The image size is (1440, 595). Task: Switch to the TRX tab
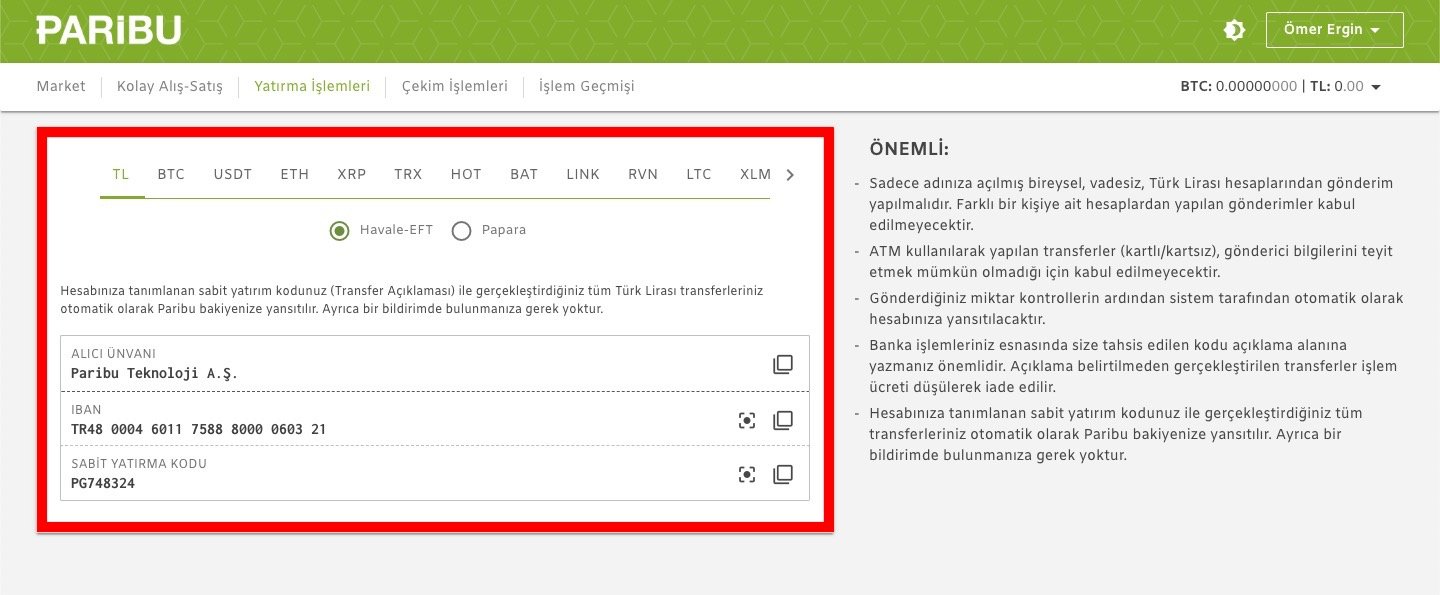point(408,174)
